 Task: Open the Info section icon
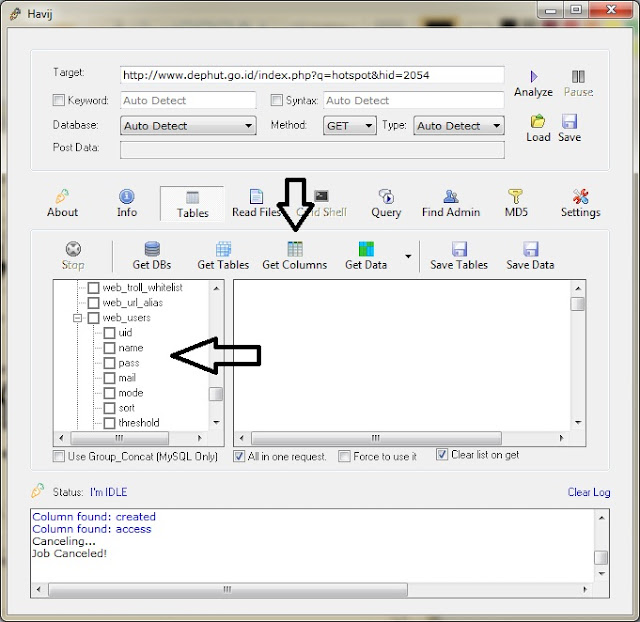pyautogui.click(x=127, y=196)
